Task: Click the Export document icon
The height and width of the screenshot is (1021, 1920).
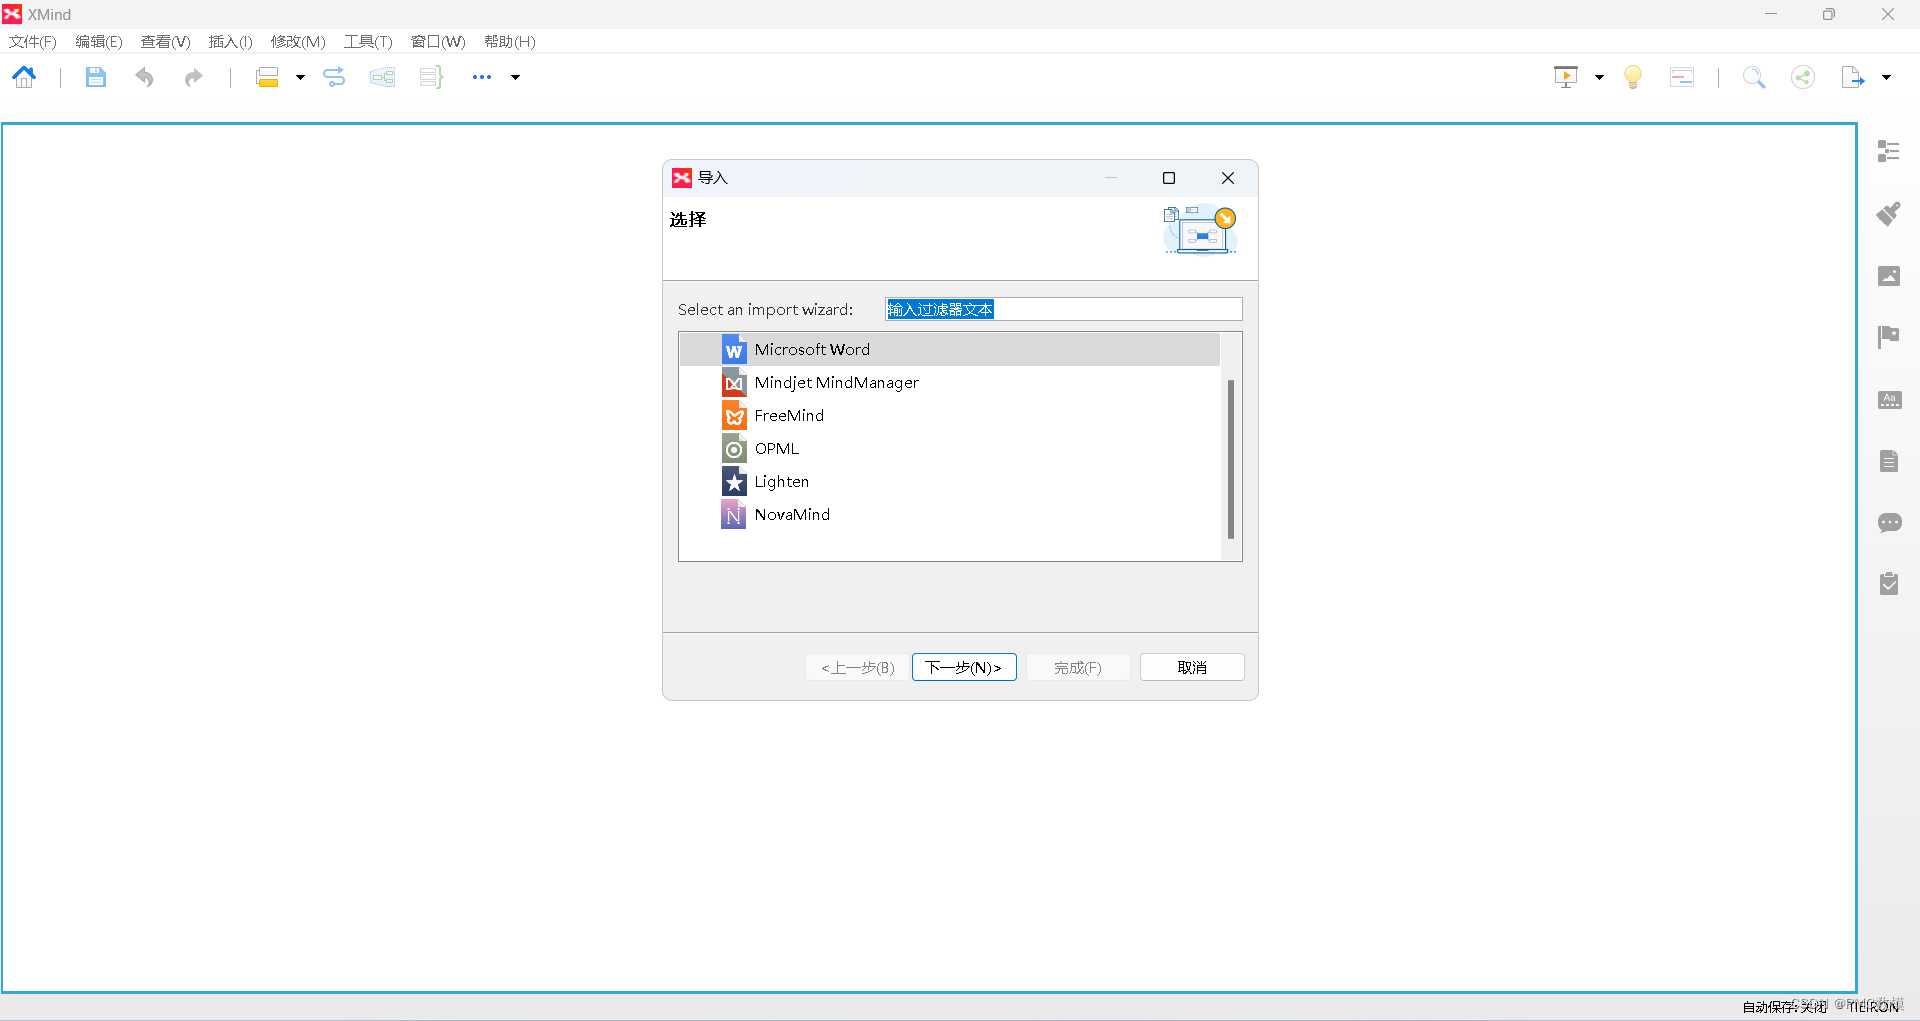Action: (x=1853, y=77)
